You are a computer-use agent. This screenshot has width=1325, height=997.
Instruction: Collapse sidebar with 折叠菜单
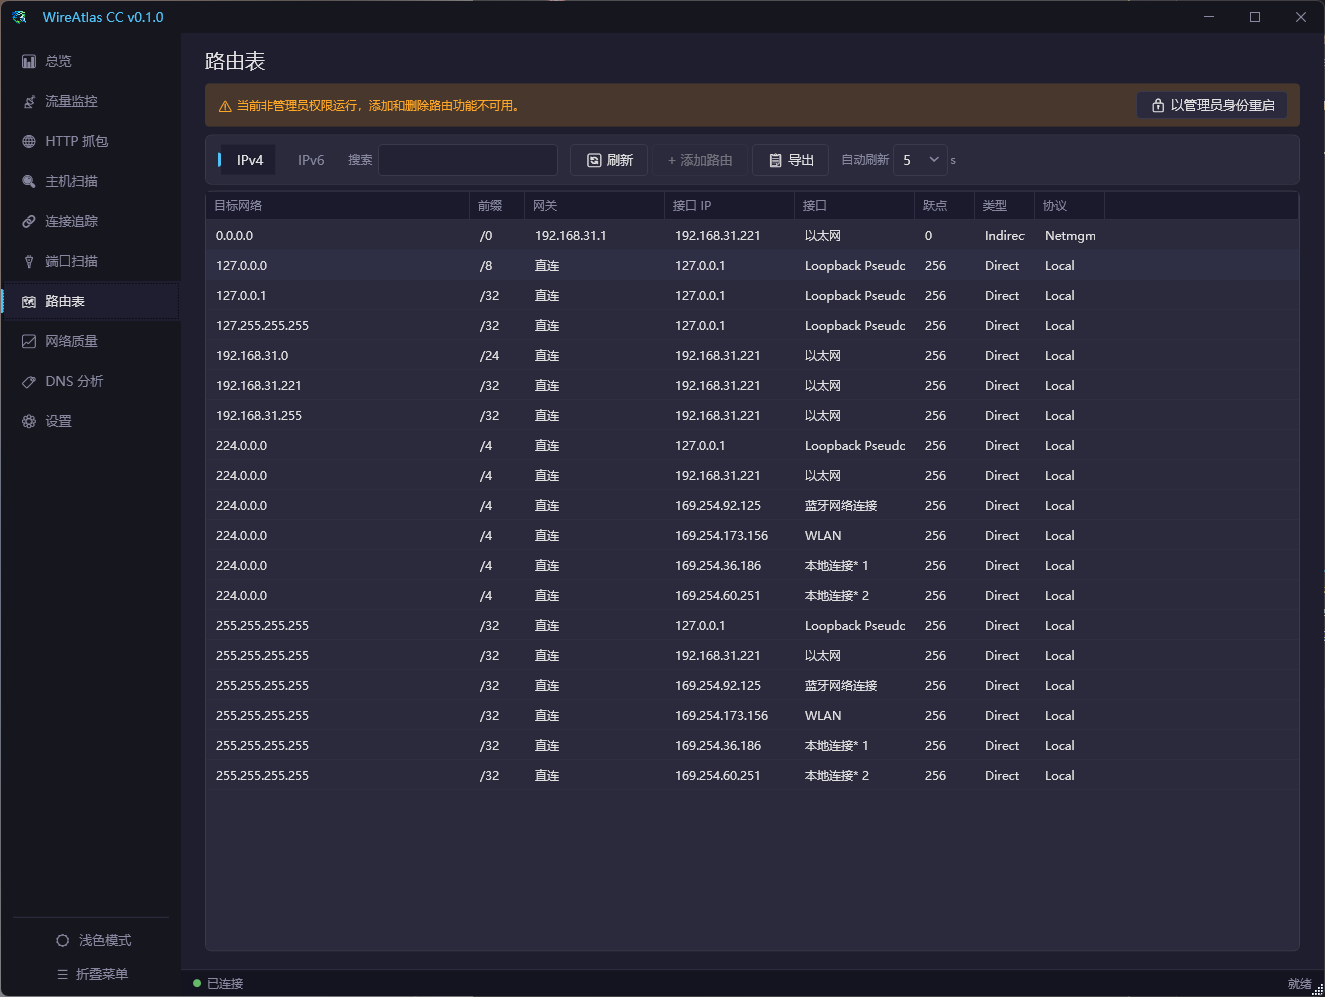92,974
